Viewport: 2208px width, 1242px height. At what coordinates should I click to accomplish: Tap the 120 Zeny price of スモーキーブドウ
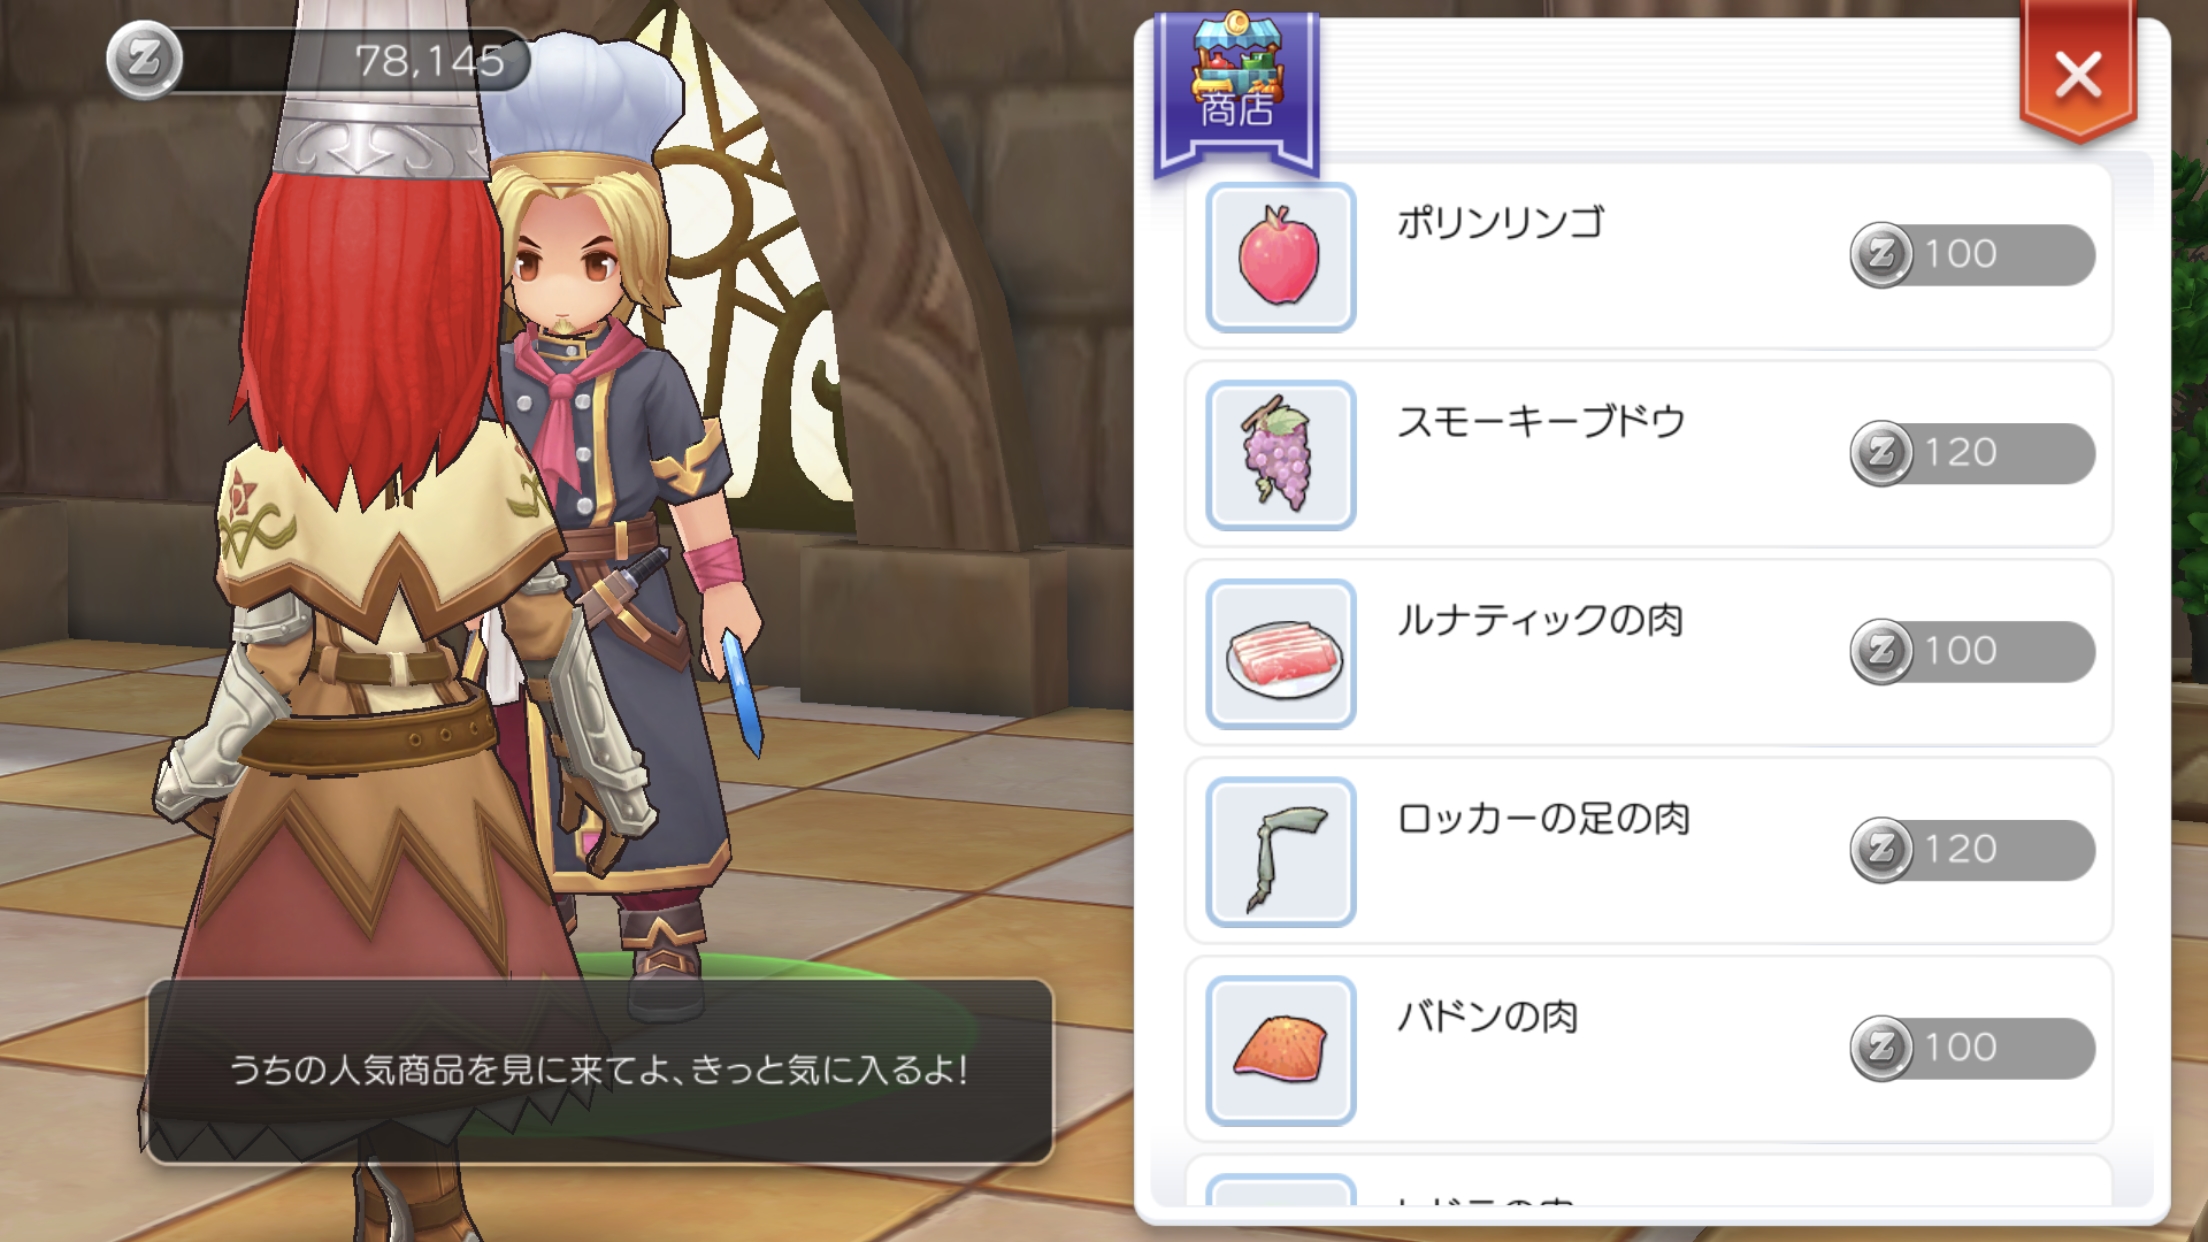(1972, 453)
